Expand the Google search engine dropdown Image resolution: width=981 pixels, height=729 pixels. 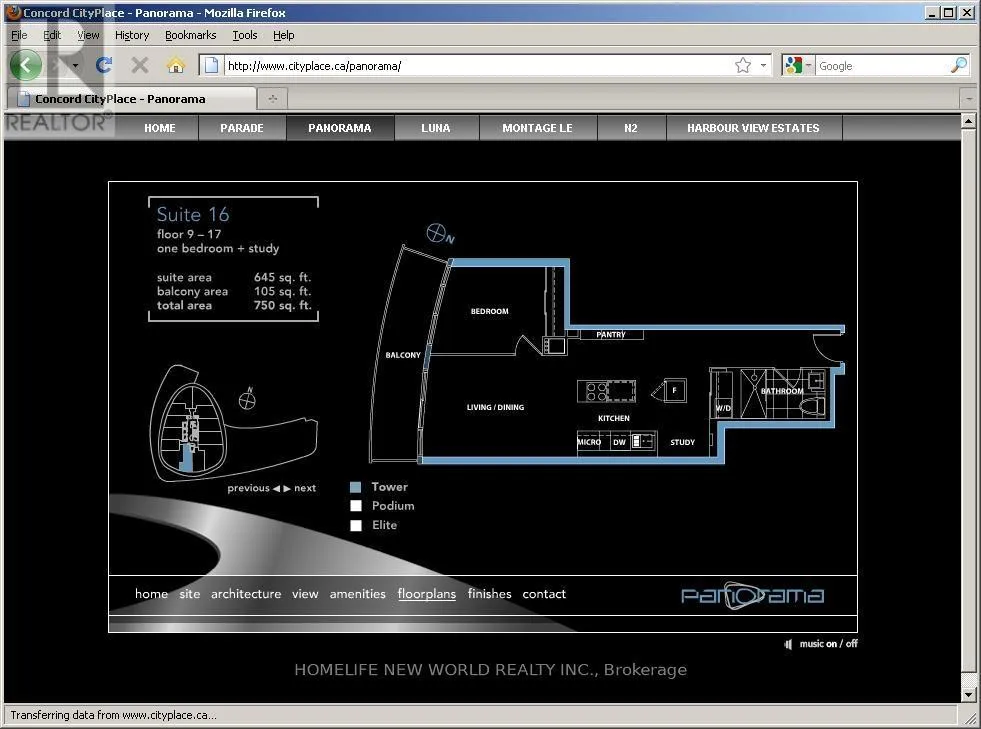(808, 66)
